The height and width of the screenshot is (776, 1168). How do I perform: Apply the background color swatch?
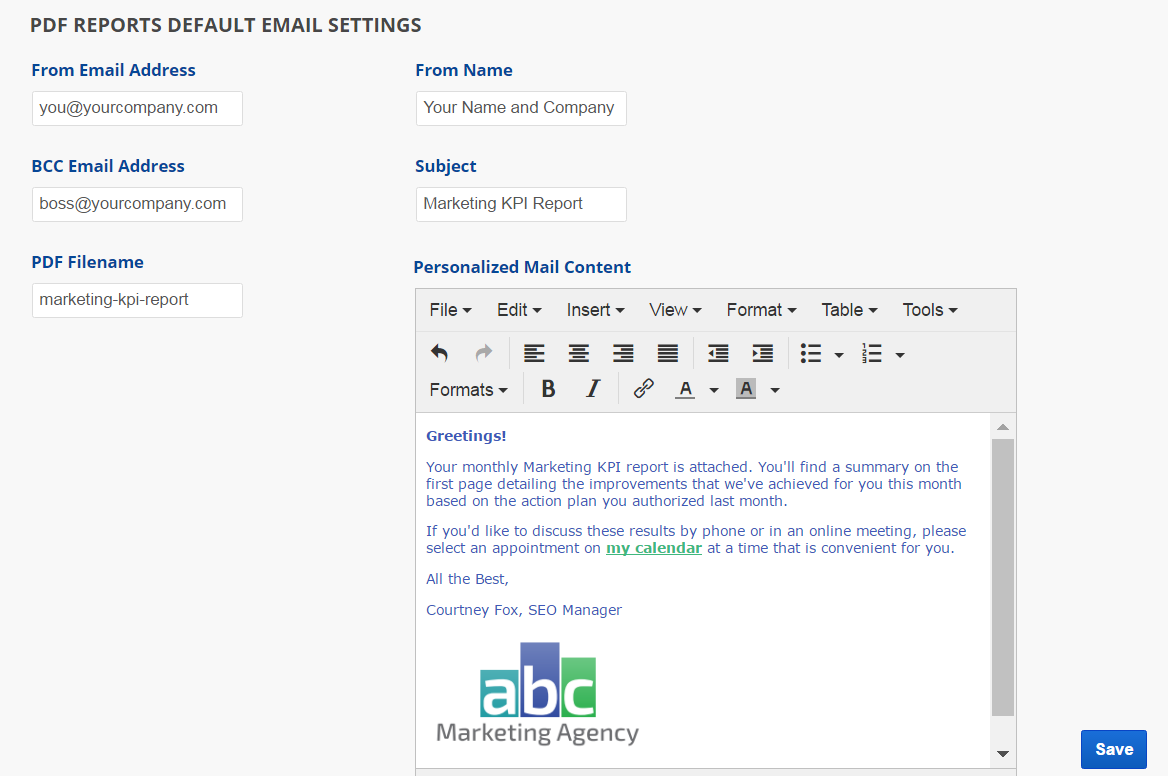tap(746, 389)
